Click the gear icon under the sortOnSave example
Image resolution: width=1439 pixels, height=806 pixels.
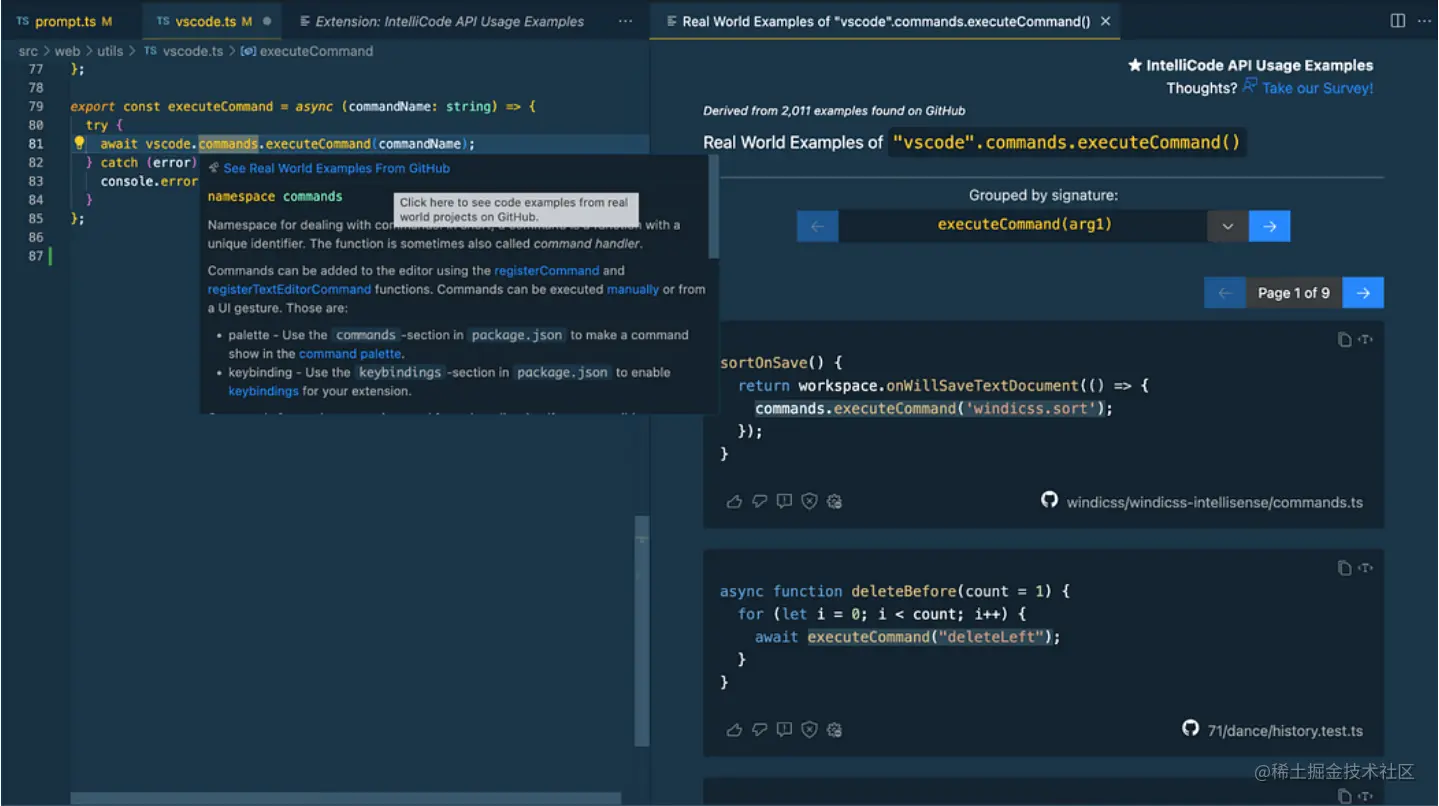[x=835, y=502]
